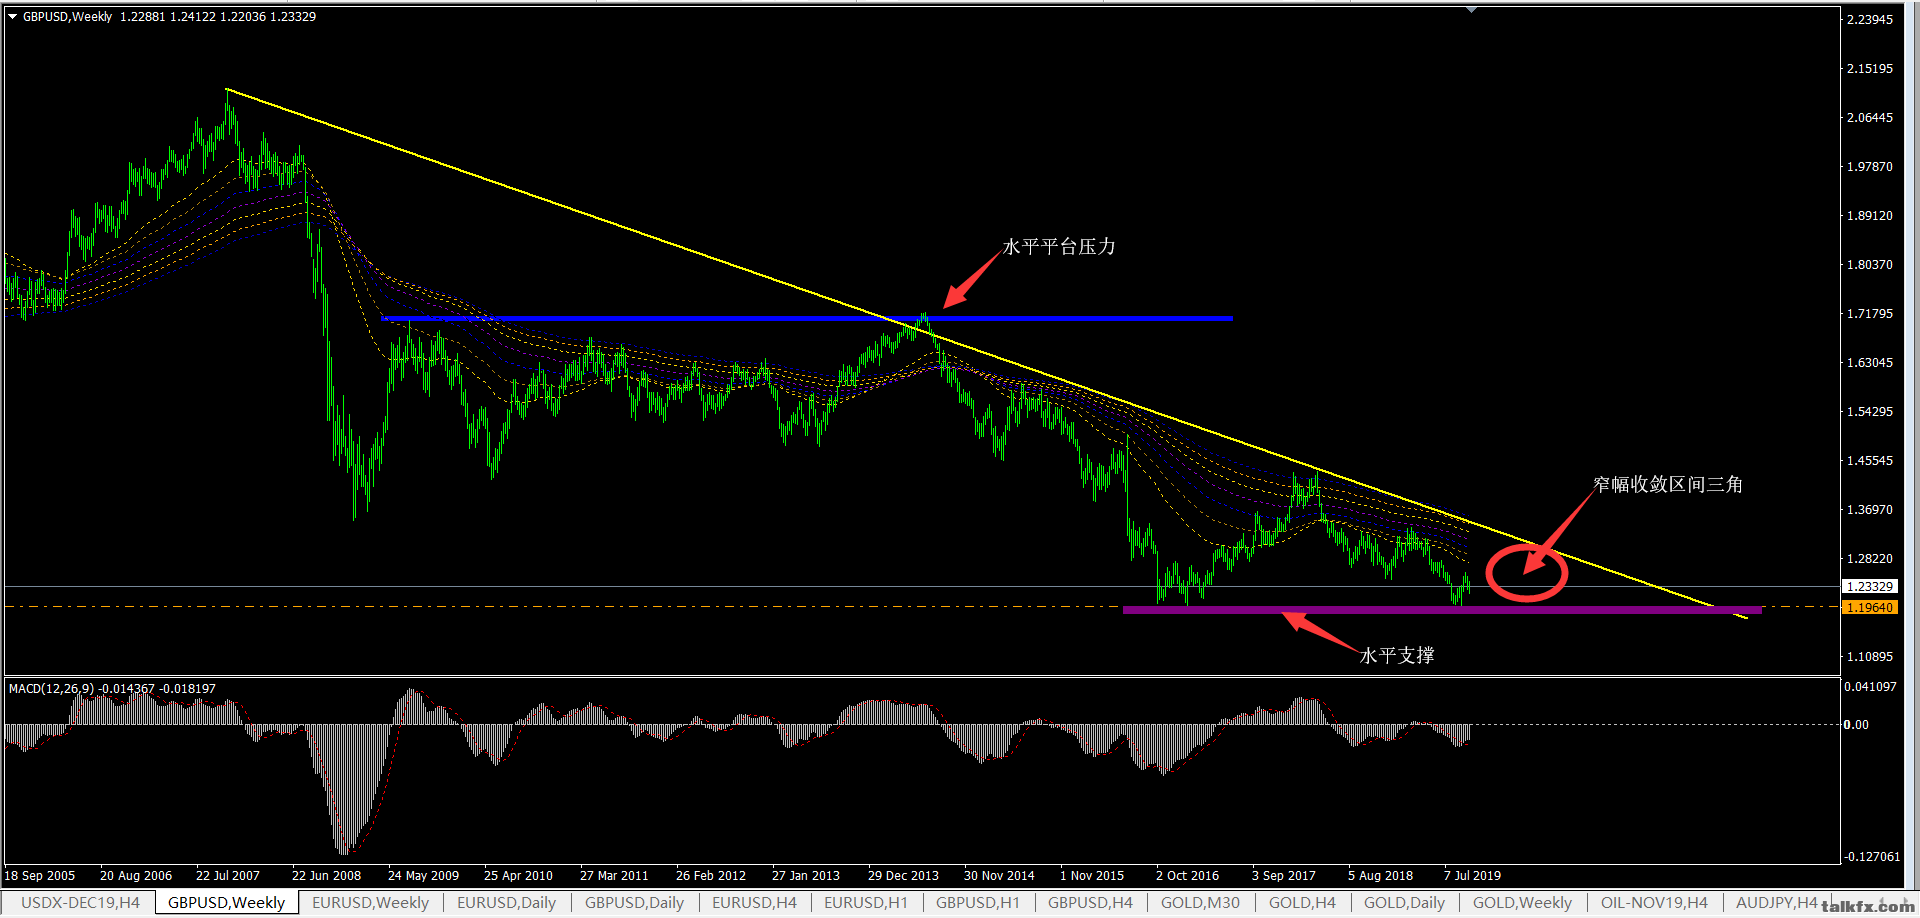Click the 1.71795 price scale value

(x=1870, y=313)
